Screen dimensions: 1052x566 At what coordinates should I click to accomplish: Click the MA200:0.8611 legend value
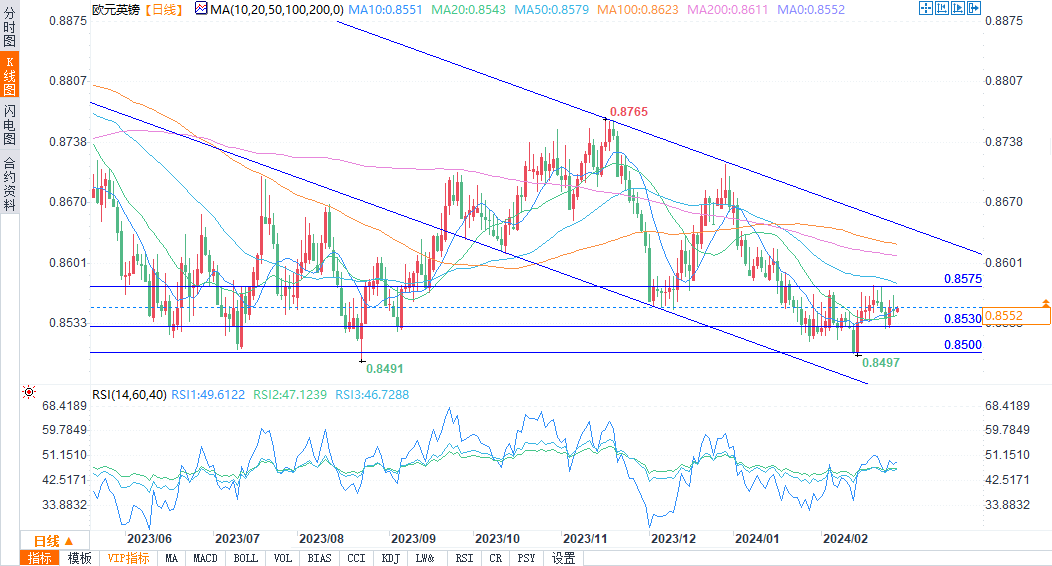point(728,9)
